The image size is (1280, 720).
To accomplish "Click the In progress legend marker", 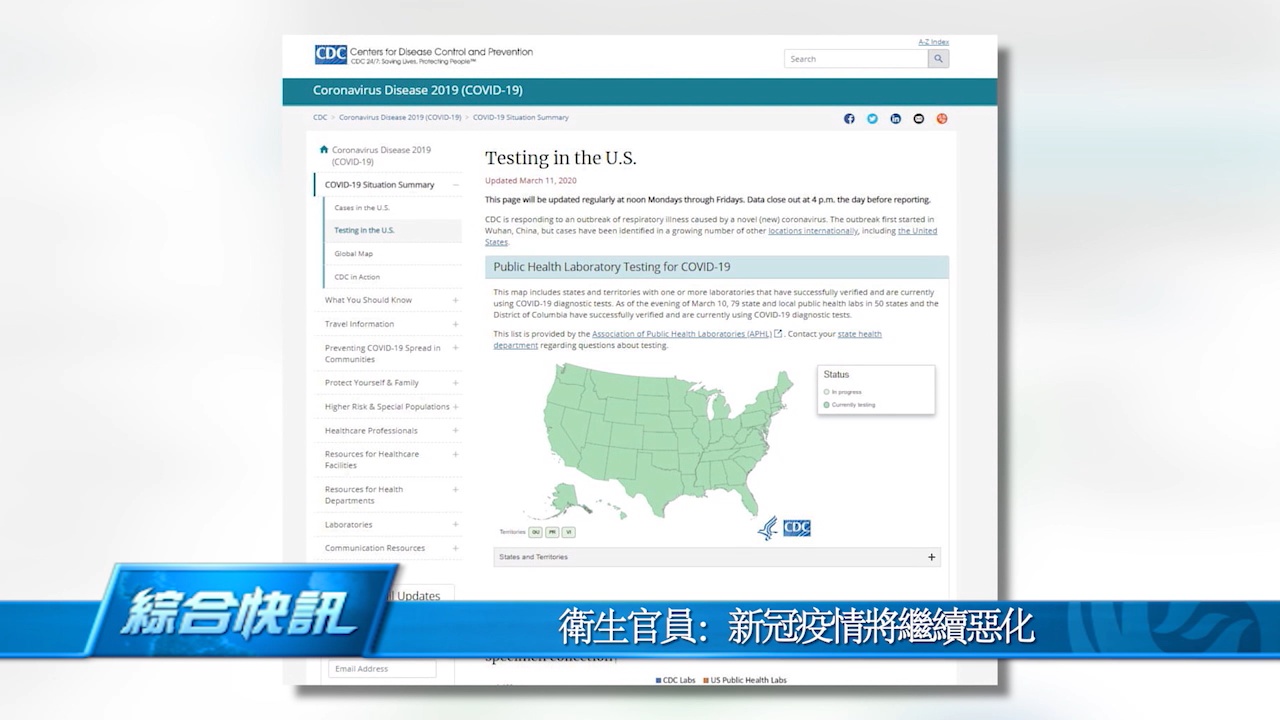I will click(827, 392).
